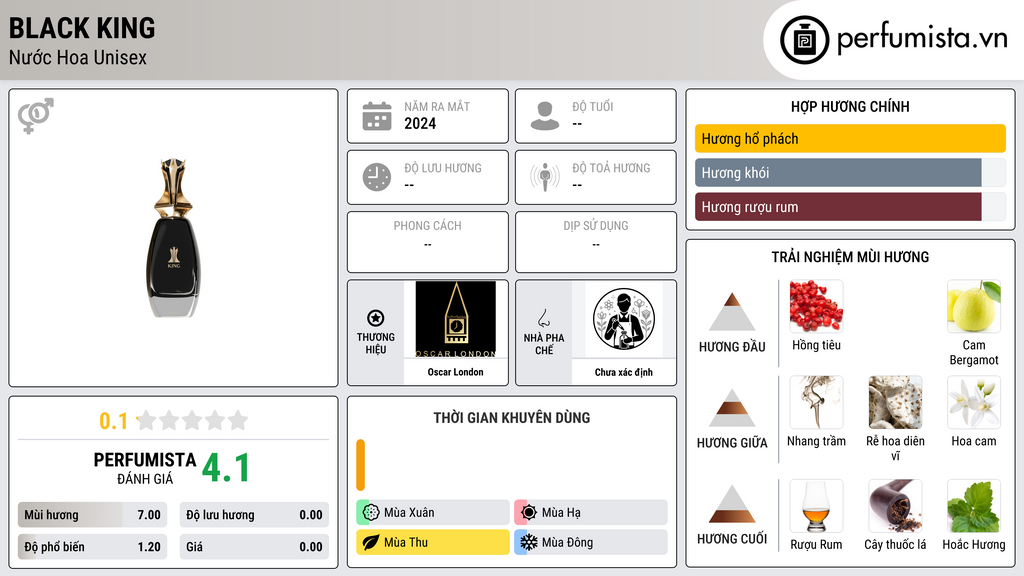The image size is (1024, 576).
Task: Select the Hoa cam note image
Action: point(974,402)
